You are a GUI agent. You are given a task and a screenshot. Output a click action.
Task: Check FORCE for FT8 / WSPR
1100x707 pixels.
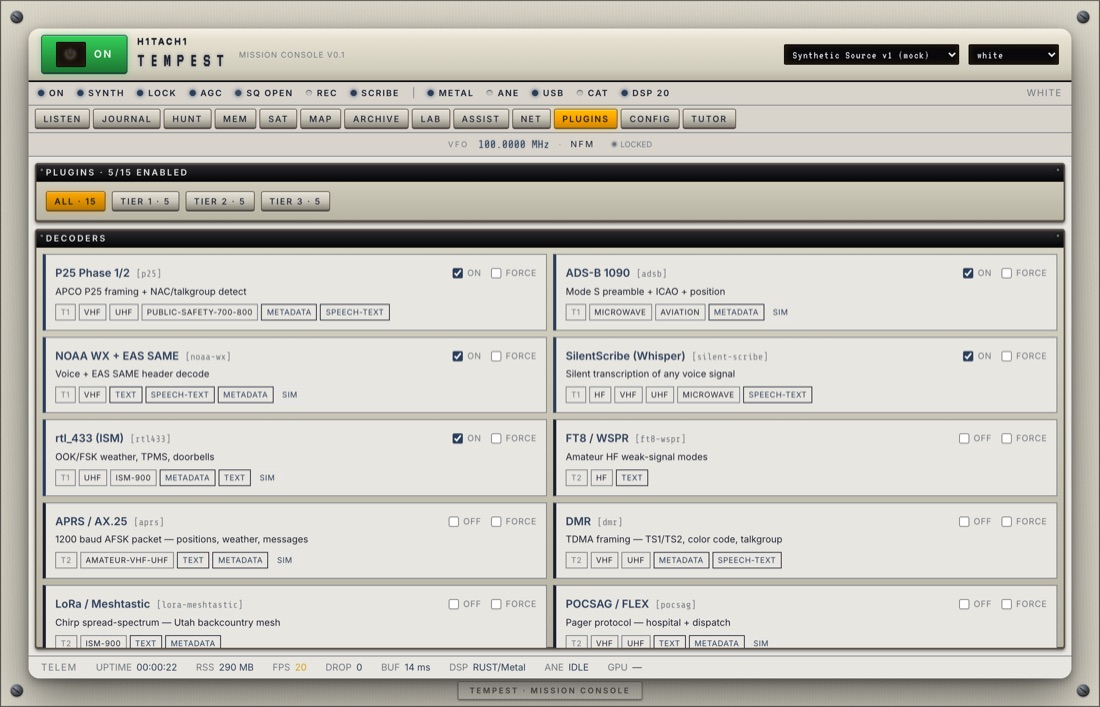pyautogui.click(x=1007, y=438)
